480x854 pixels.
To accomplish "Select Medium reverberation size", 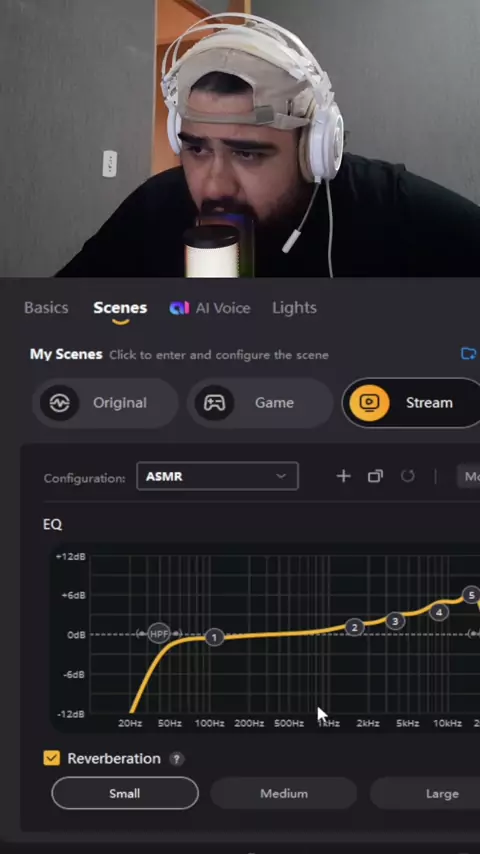I will click(x=284, y=794).
